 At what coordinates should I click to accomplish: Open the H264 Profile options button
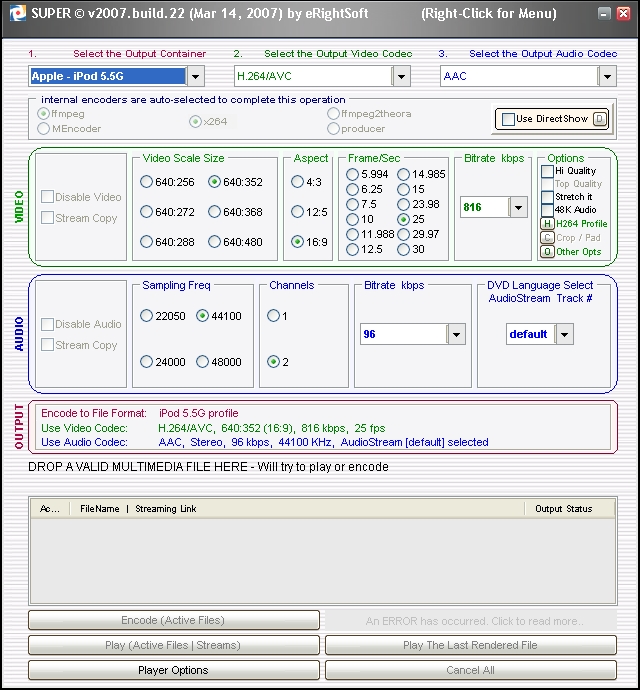click(x=547, y=224)
